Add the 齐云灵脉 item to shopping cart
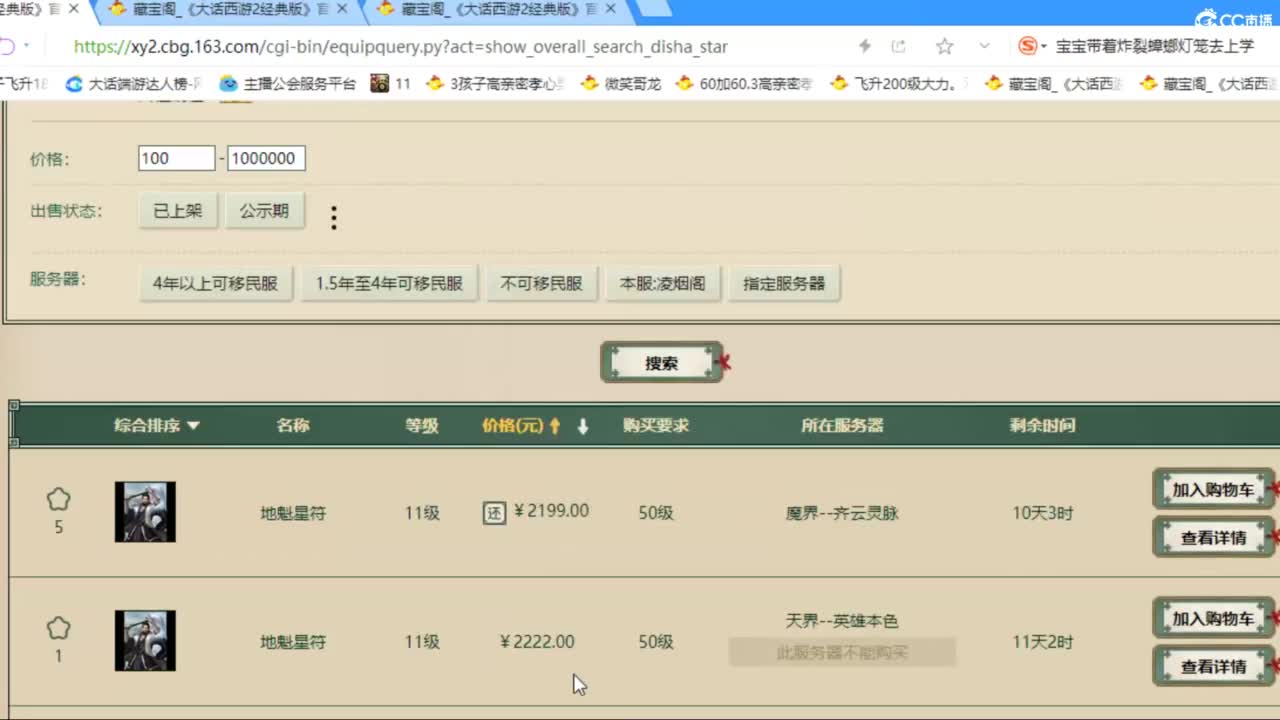Image resolution: width=1280 pixels, height=720 pixels. pyautogui.click(x=1213, y=490)
